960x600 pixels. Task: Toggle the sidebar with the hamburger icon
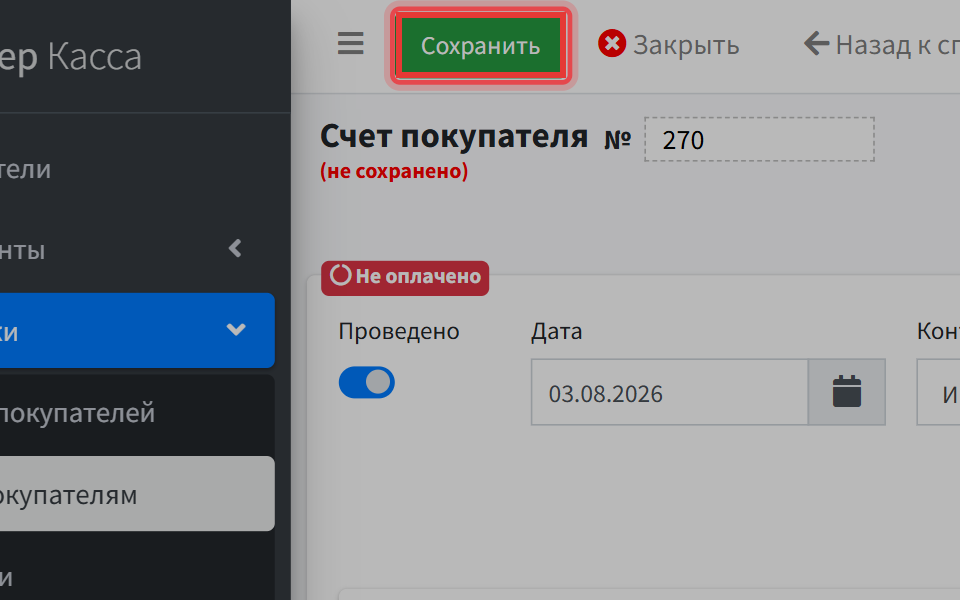tap(350, 43)
